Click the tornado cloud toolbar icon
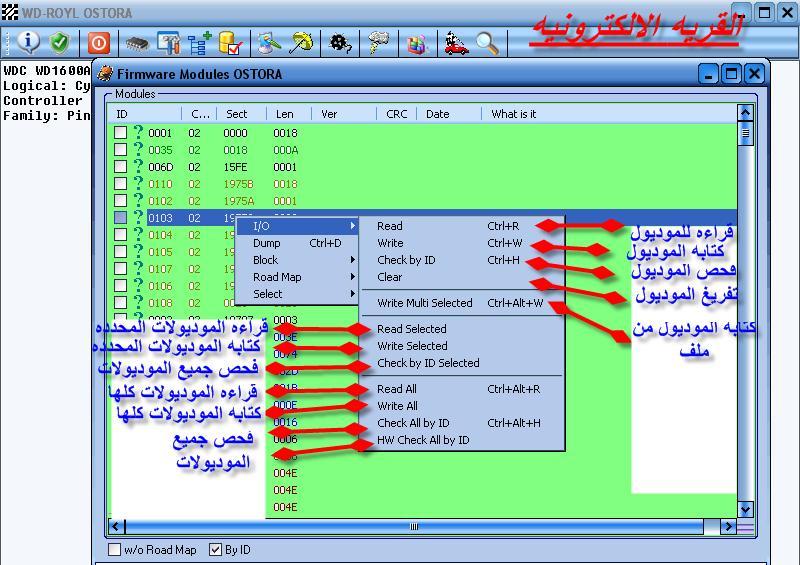This screenshot has height=565, width=800. click(x=379, y=43)
